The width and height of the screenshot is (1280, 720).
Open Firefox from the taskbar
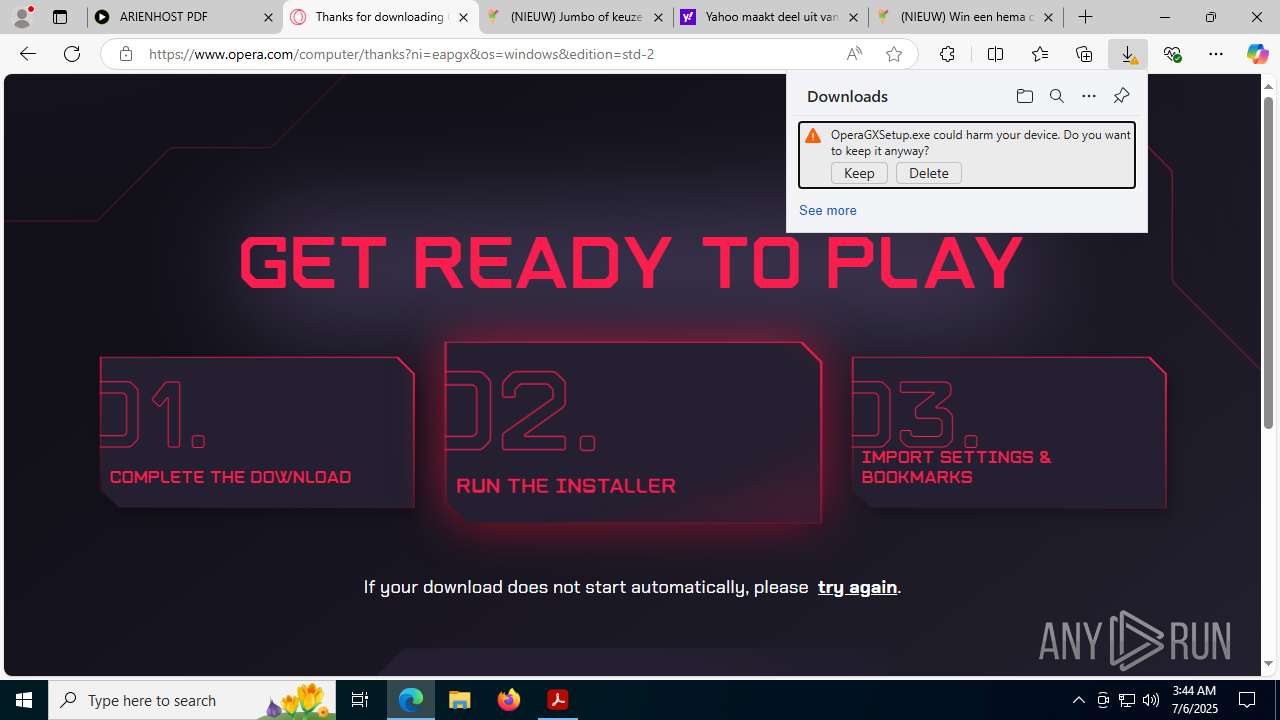pos(508,700)
